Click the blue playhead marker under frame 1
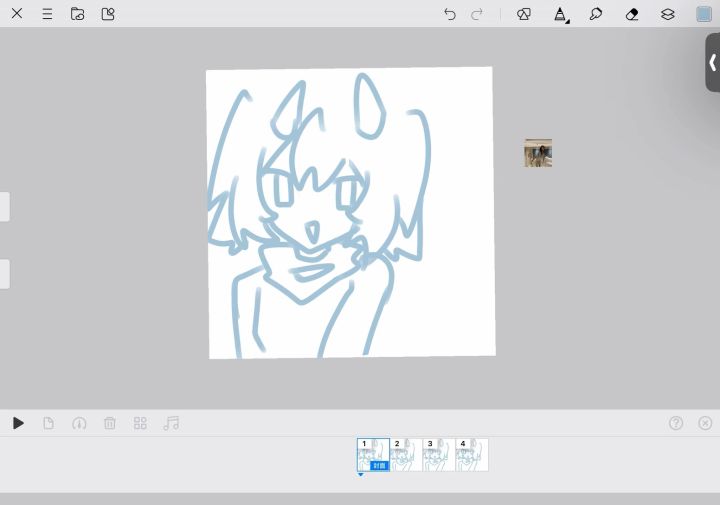This screenshot has width=720, height=505. 361,474
